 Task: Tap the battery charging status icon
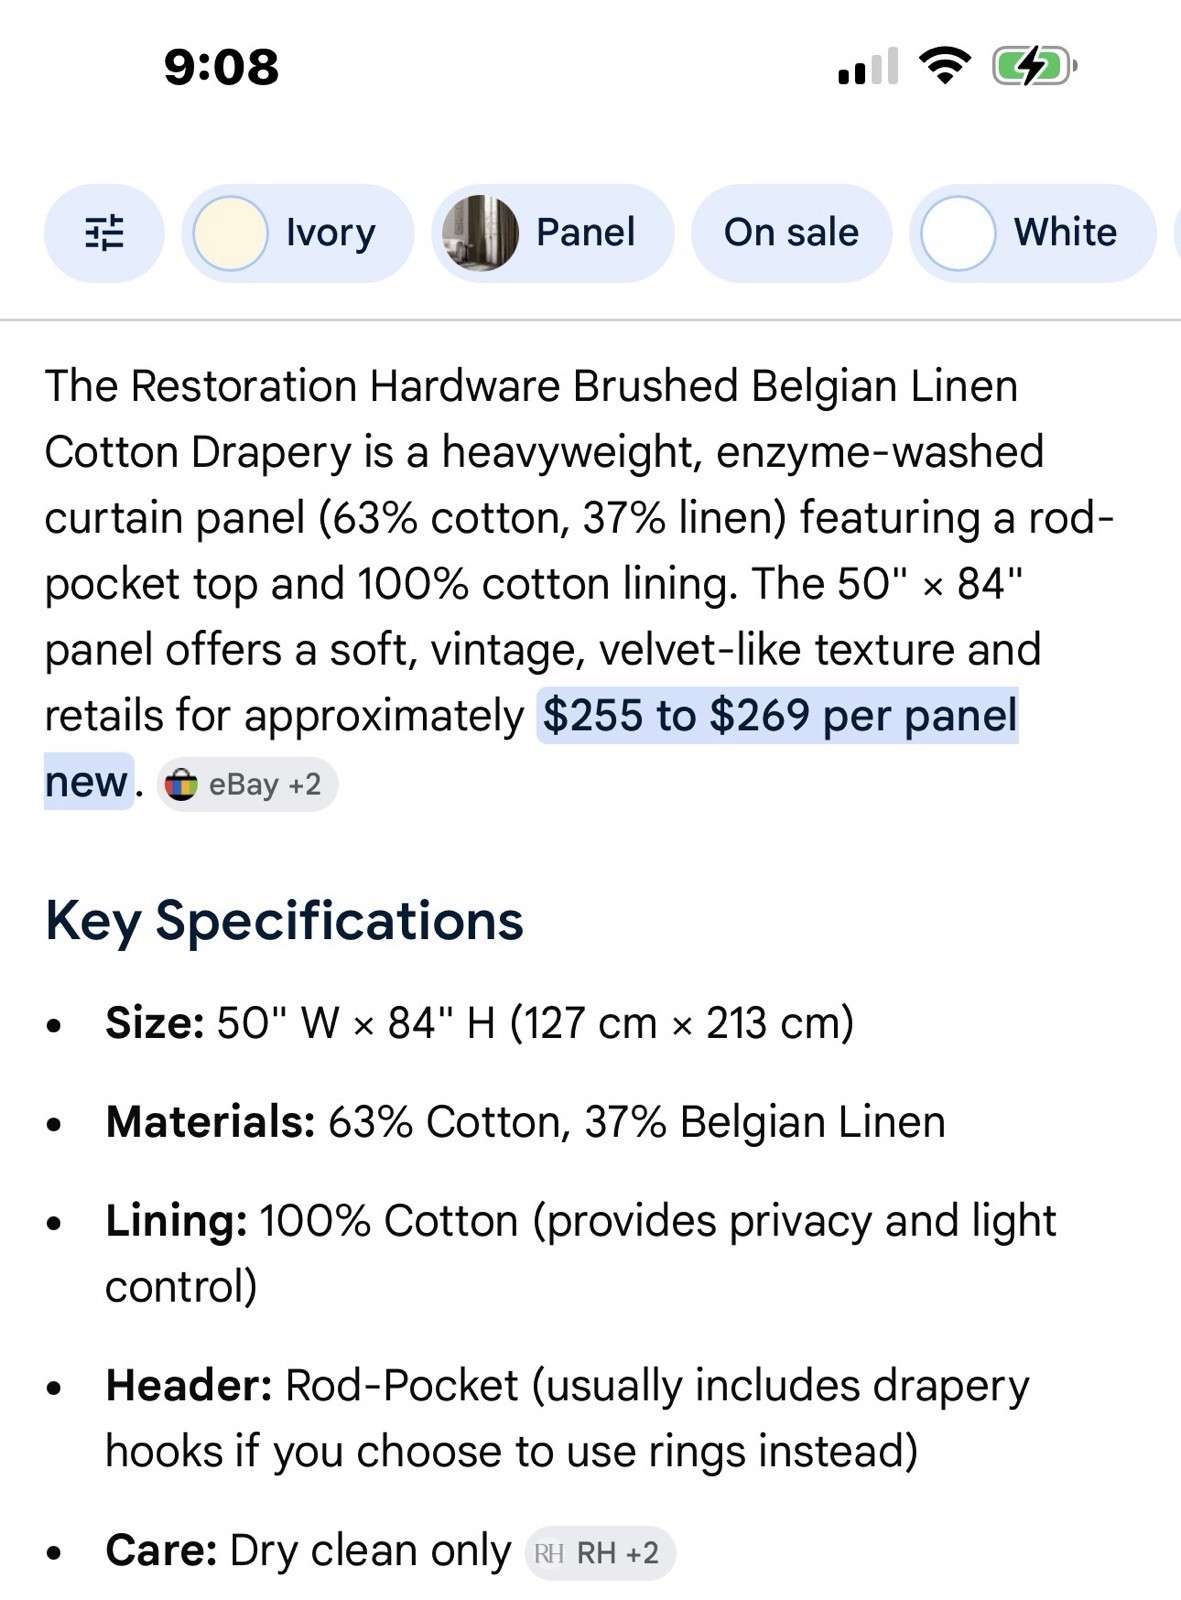[1034, 67]
